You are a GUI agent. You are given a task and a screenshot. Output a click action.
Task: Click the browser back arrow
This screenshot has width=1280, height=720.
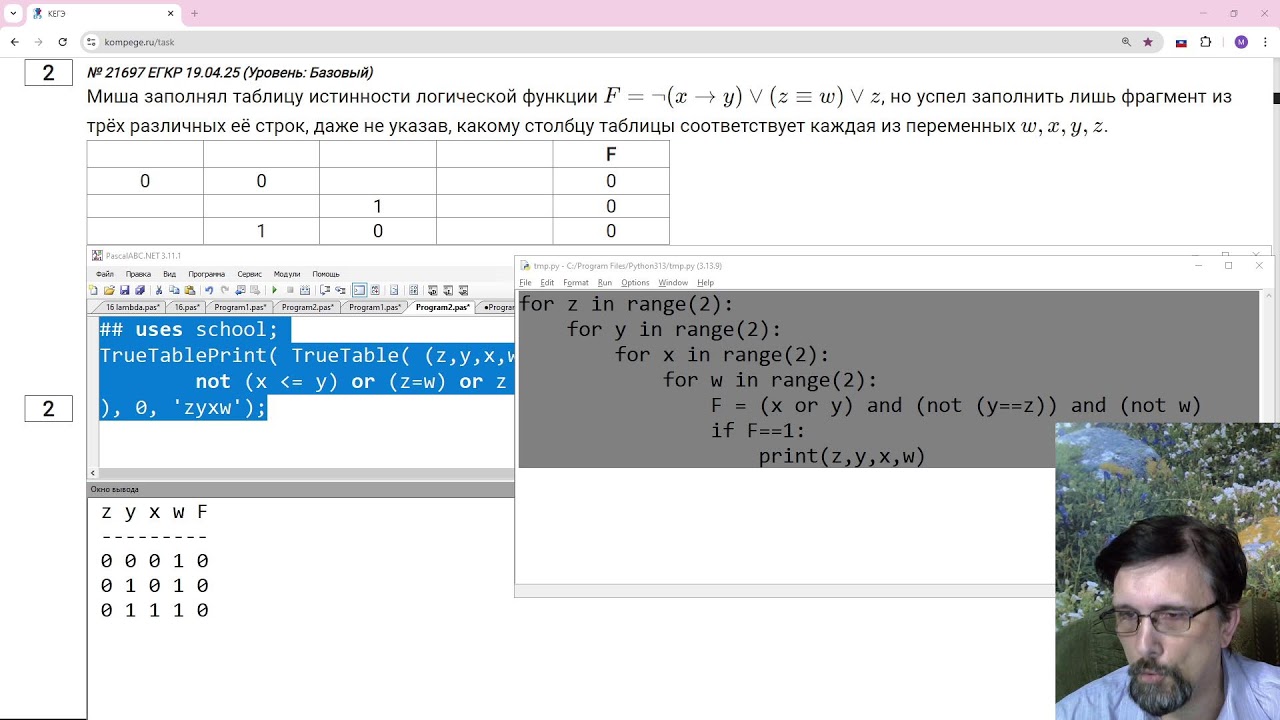pyautogui.click(x=14, y=42)
